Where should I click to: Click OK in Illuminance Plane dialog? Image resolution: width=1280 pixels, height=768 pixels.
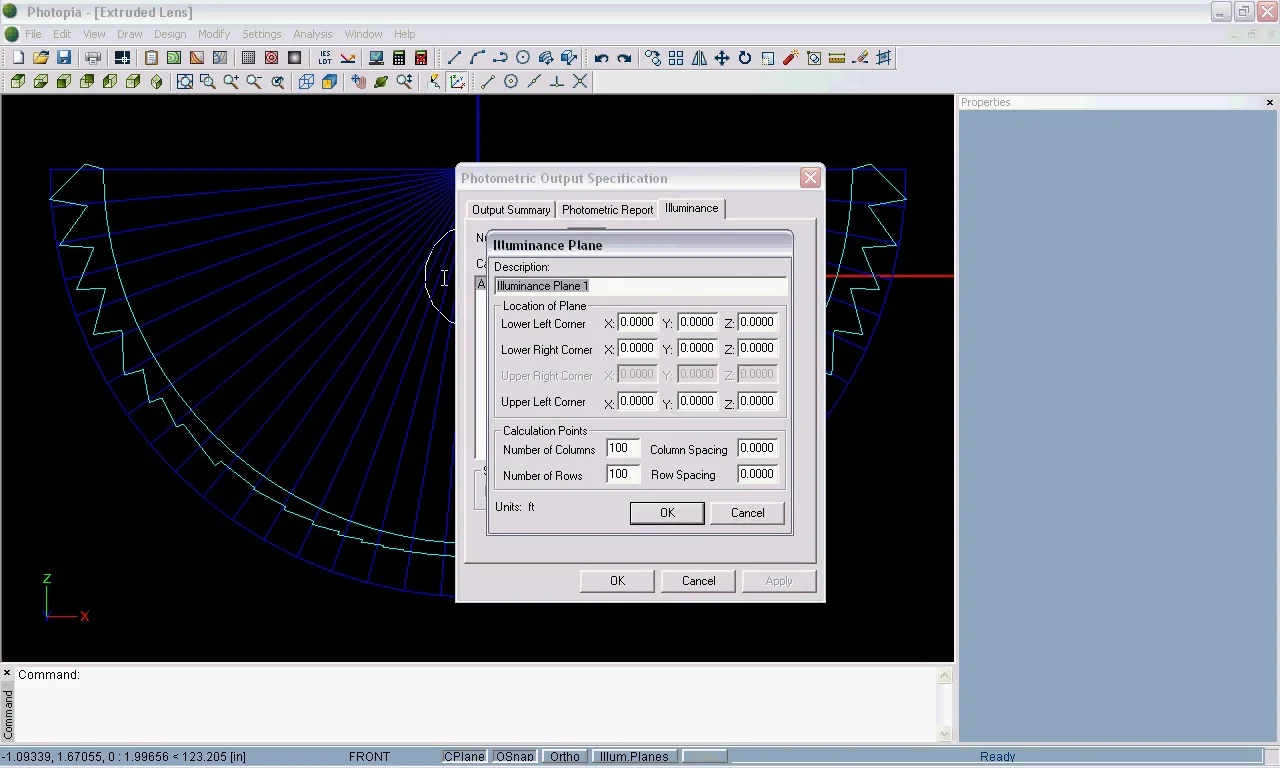coord(667,513)
